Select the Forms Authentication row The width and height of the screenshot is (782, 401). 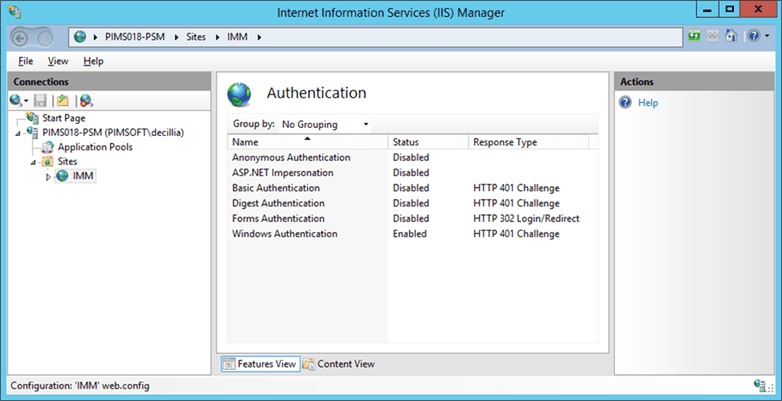(x=413, y=218)
